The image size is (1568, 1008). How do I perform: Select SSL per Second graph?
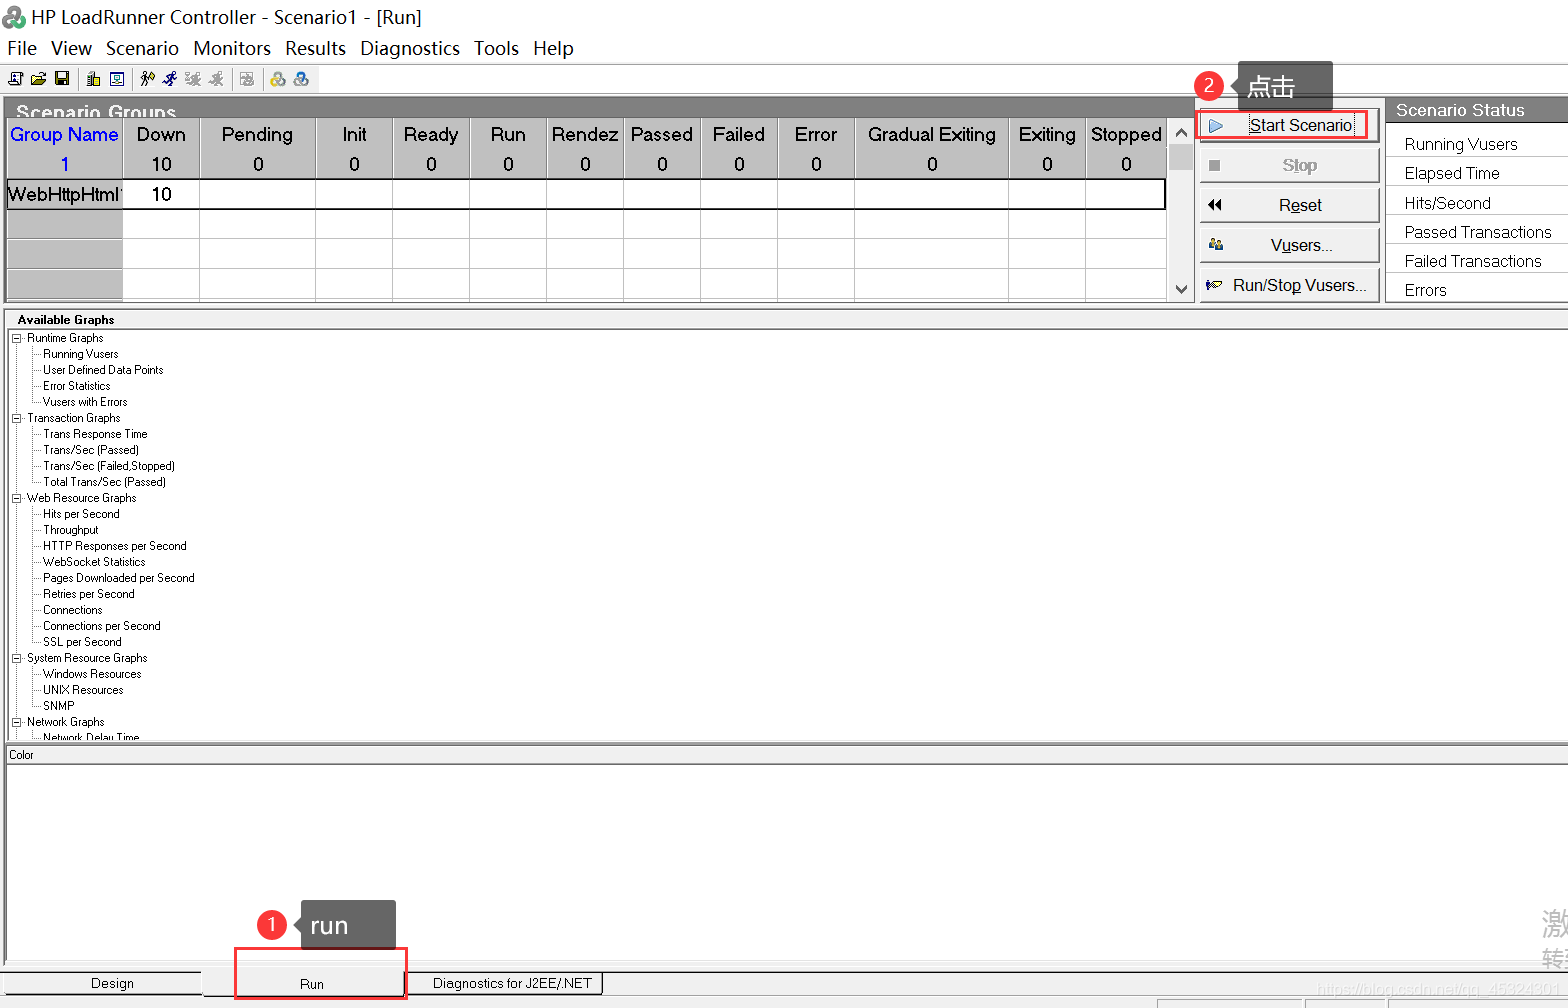click(82, 642)
